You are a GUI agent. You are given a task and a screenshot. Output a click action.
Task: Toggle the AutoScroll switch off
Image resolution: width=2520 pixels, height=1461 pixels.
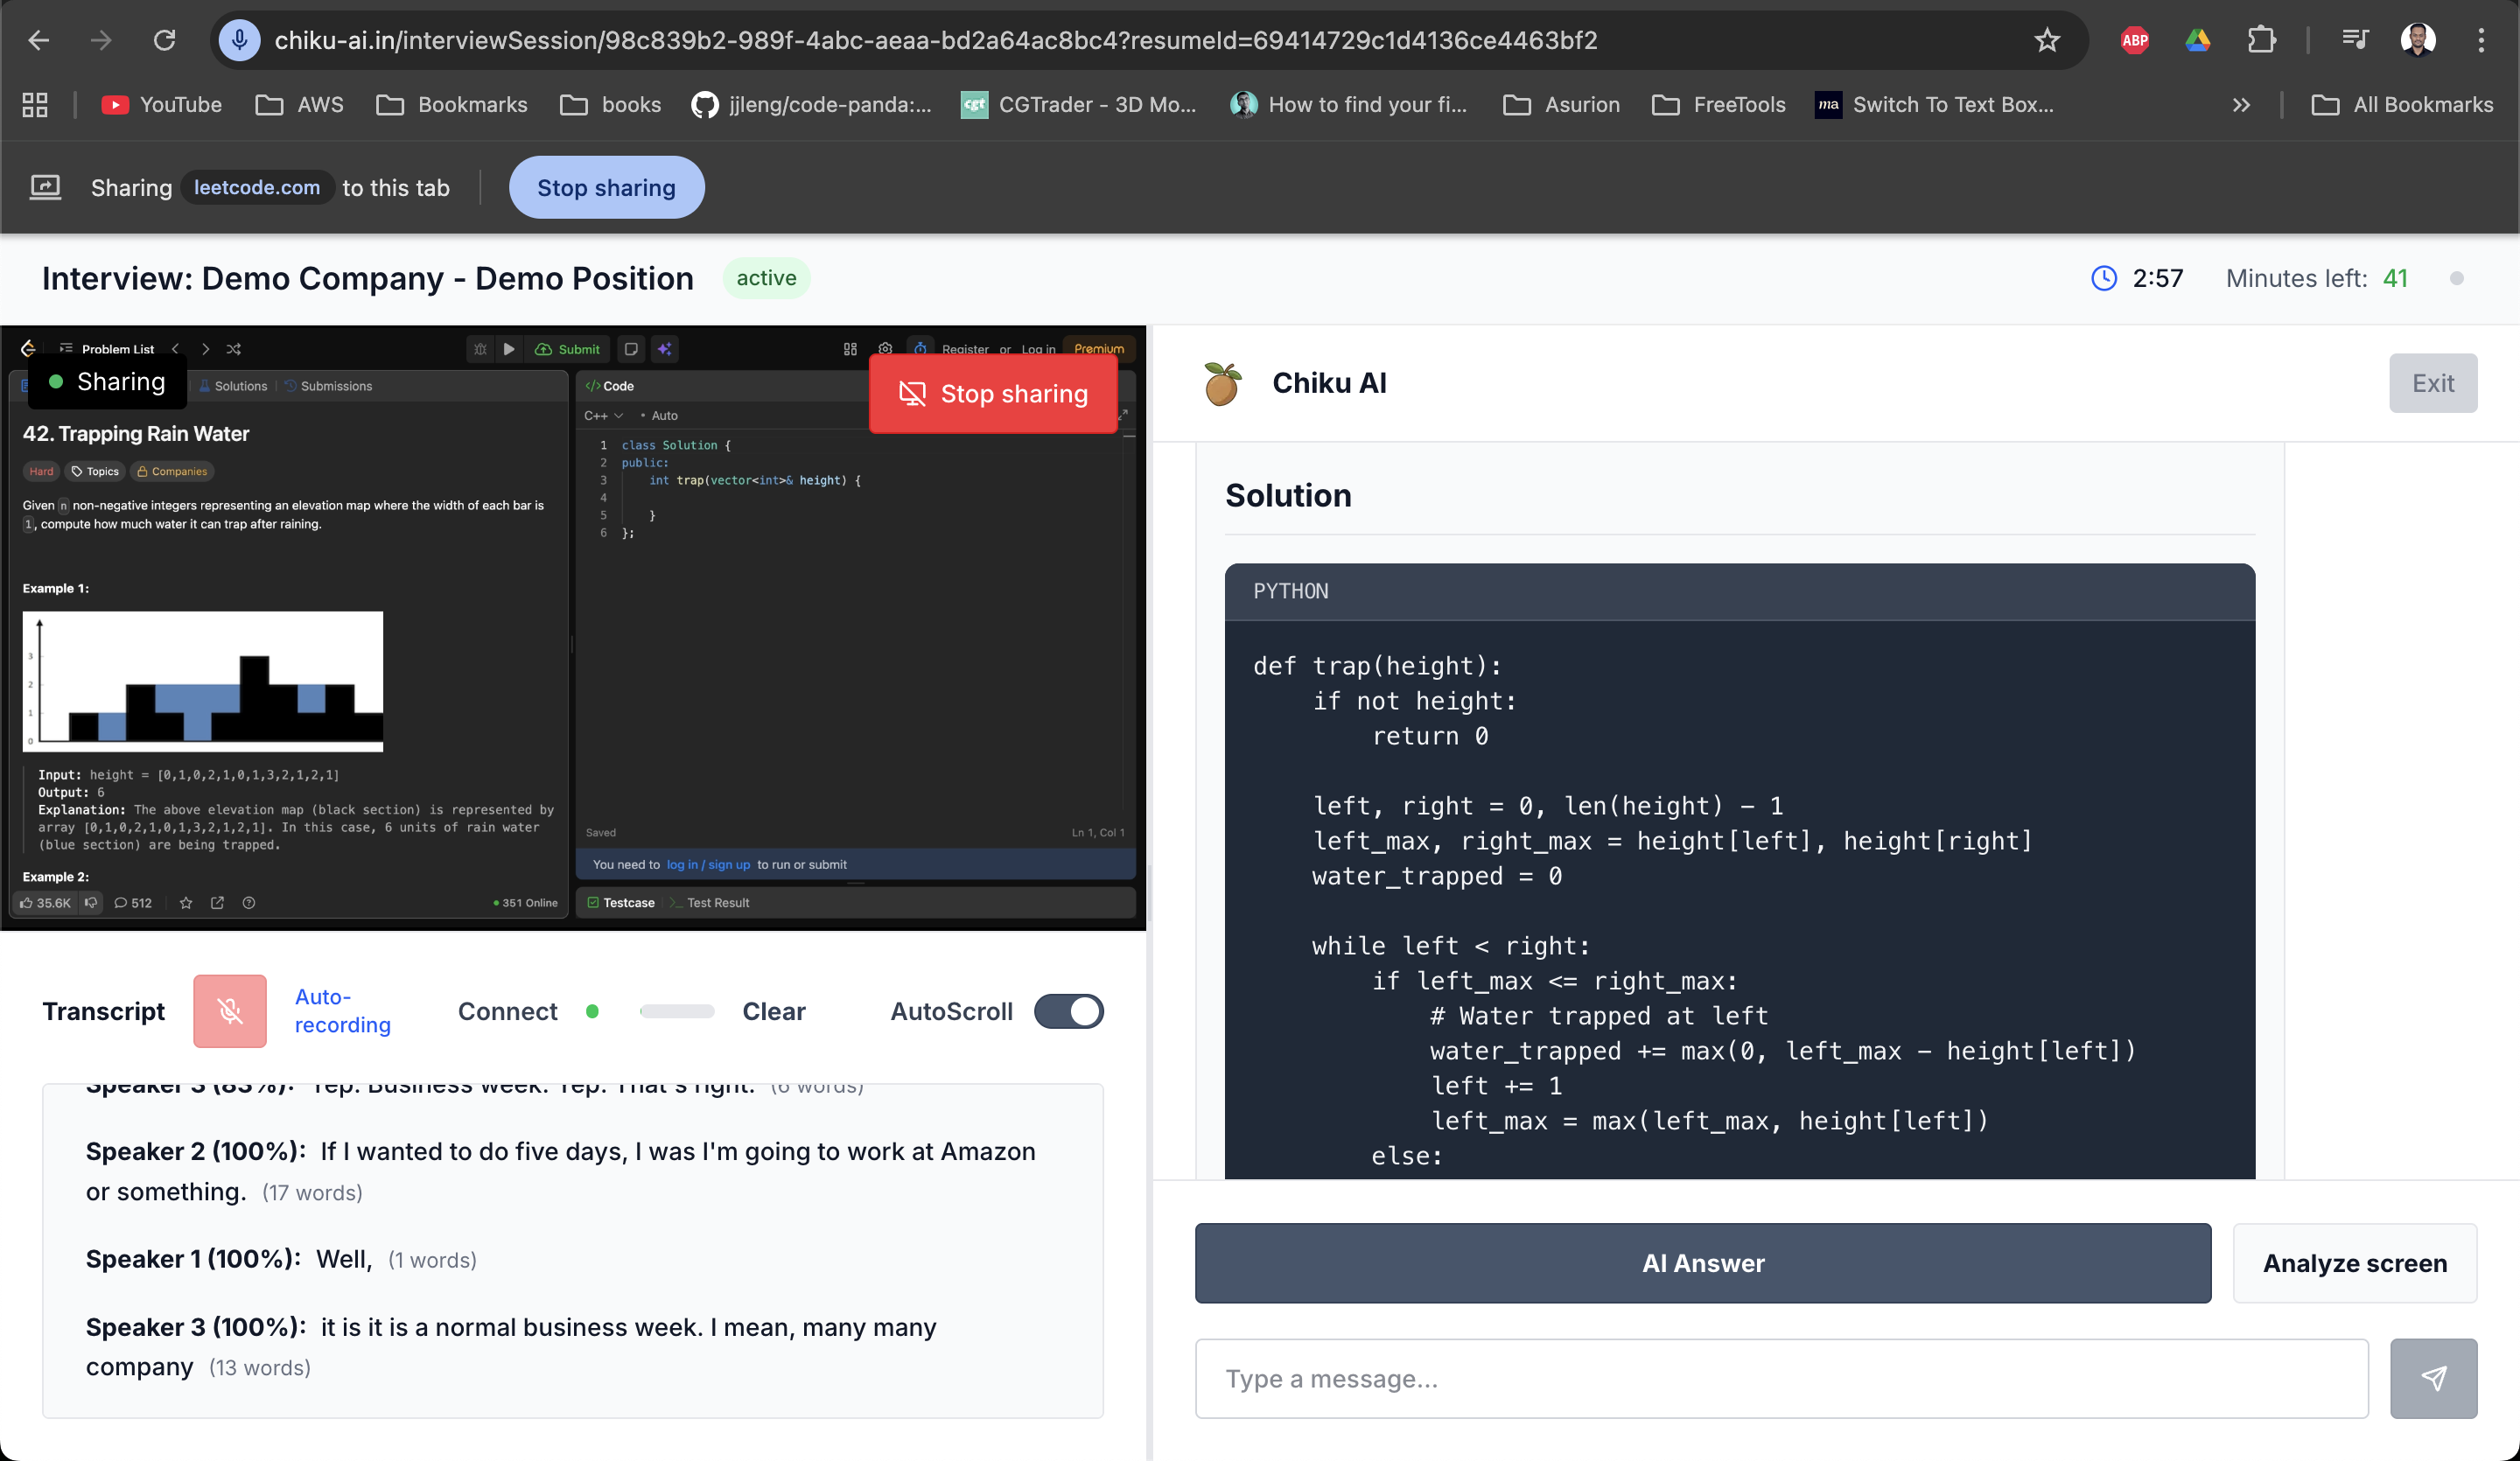pyautogui.click(x=1068, y=1011)
